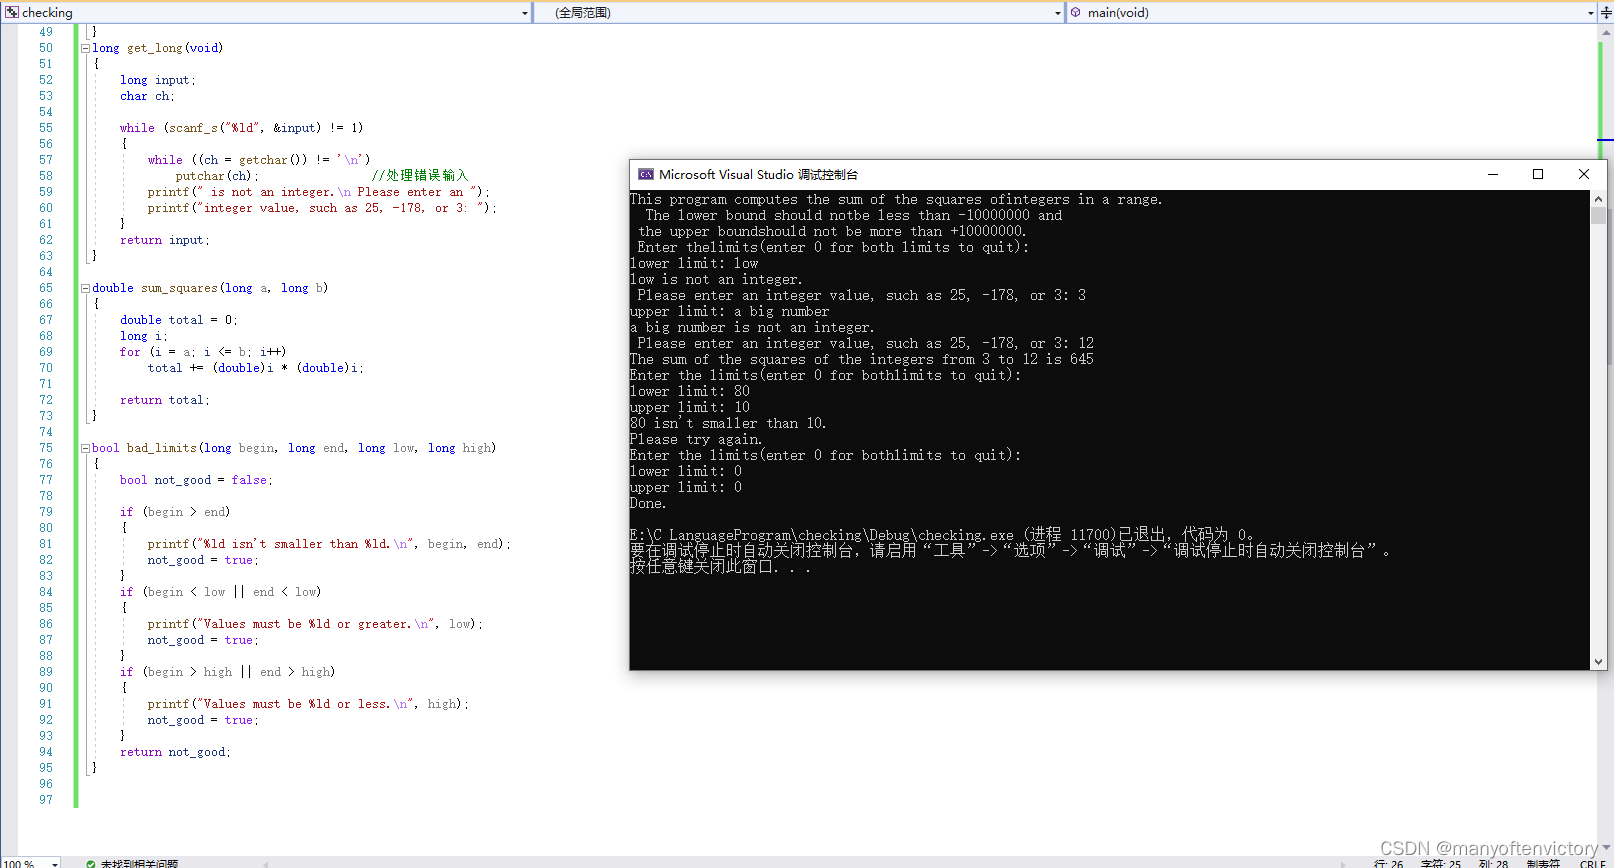Click console text '80 isn't smaller than 10.'
This screenshot has height=868, width=1614.
tap(728, 423)
